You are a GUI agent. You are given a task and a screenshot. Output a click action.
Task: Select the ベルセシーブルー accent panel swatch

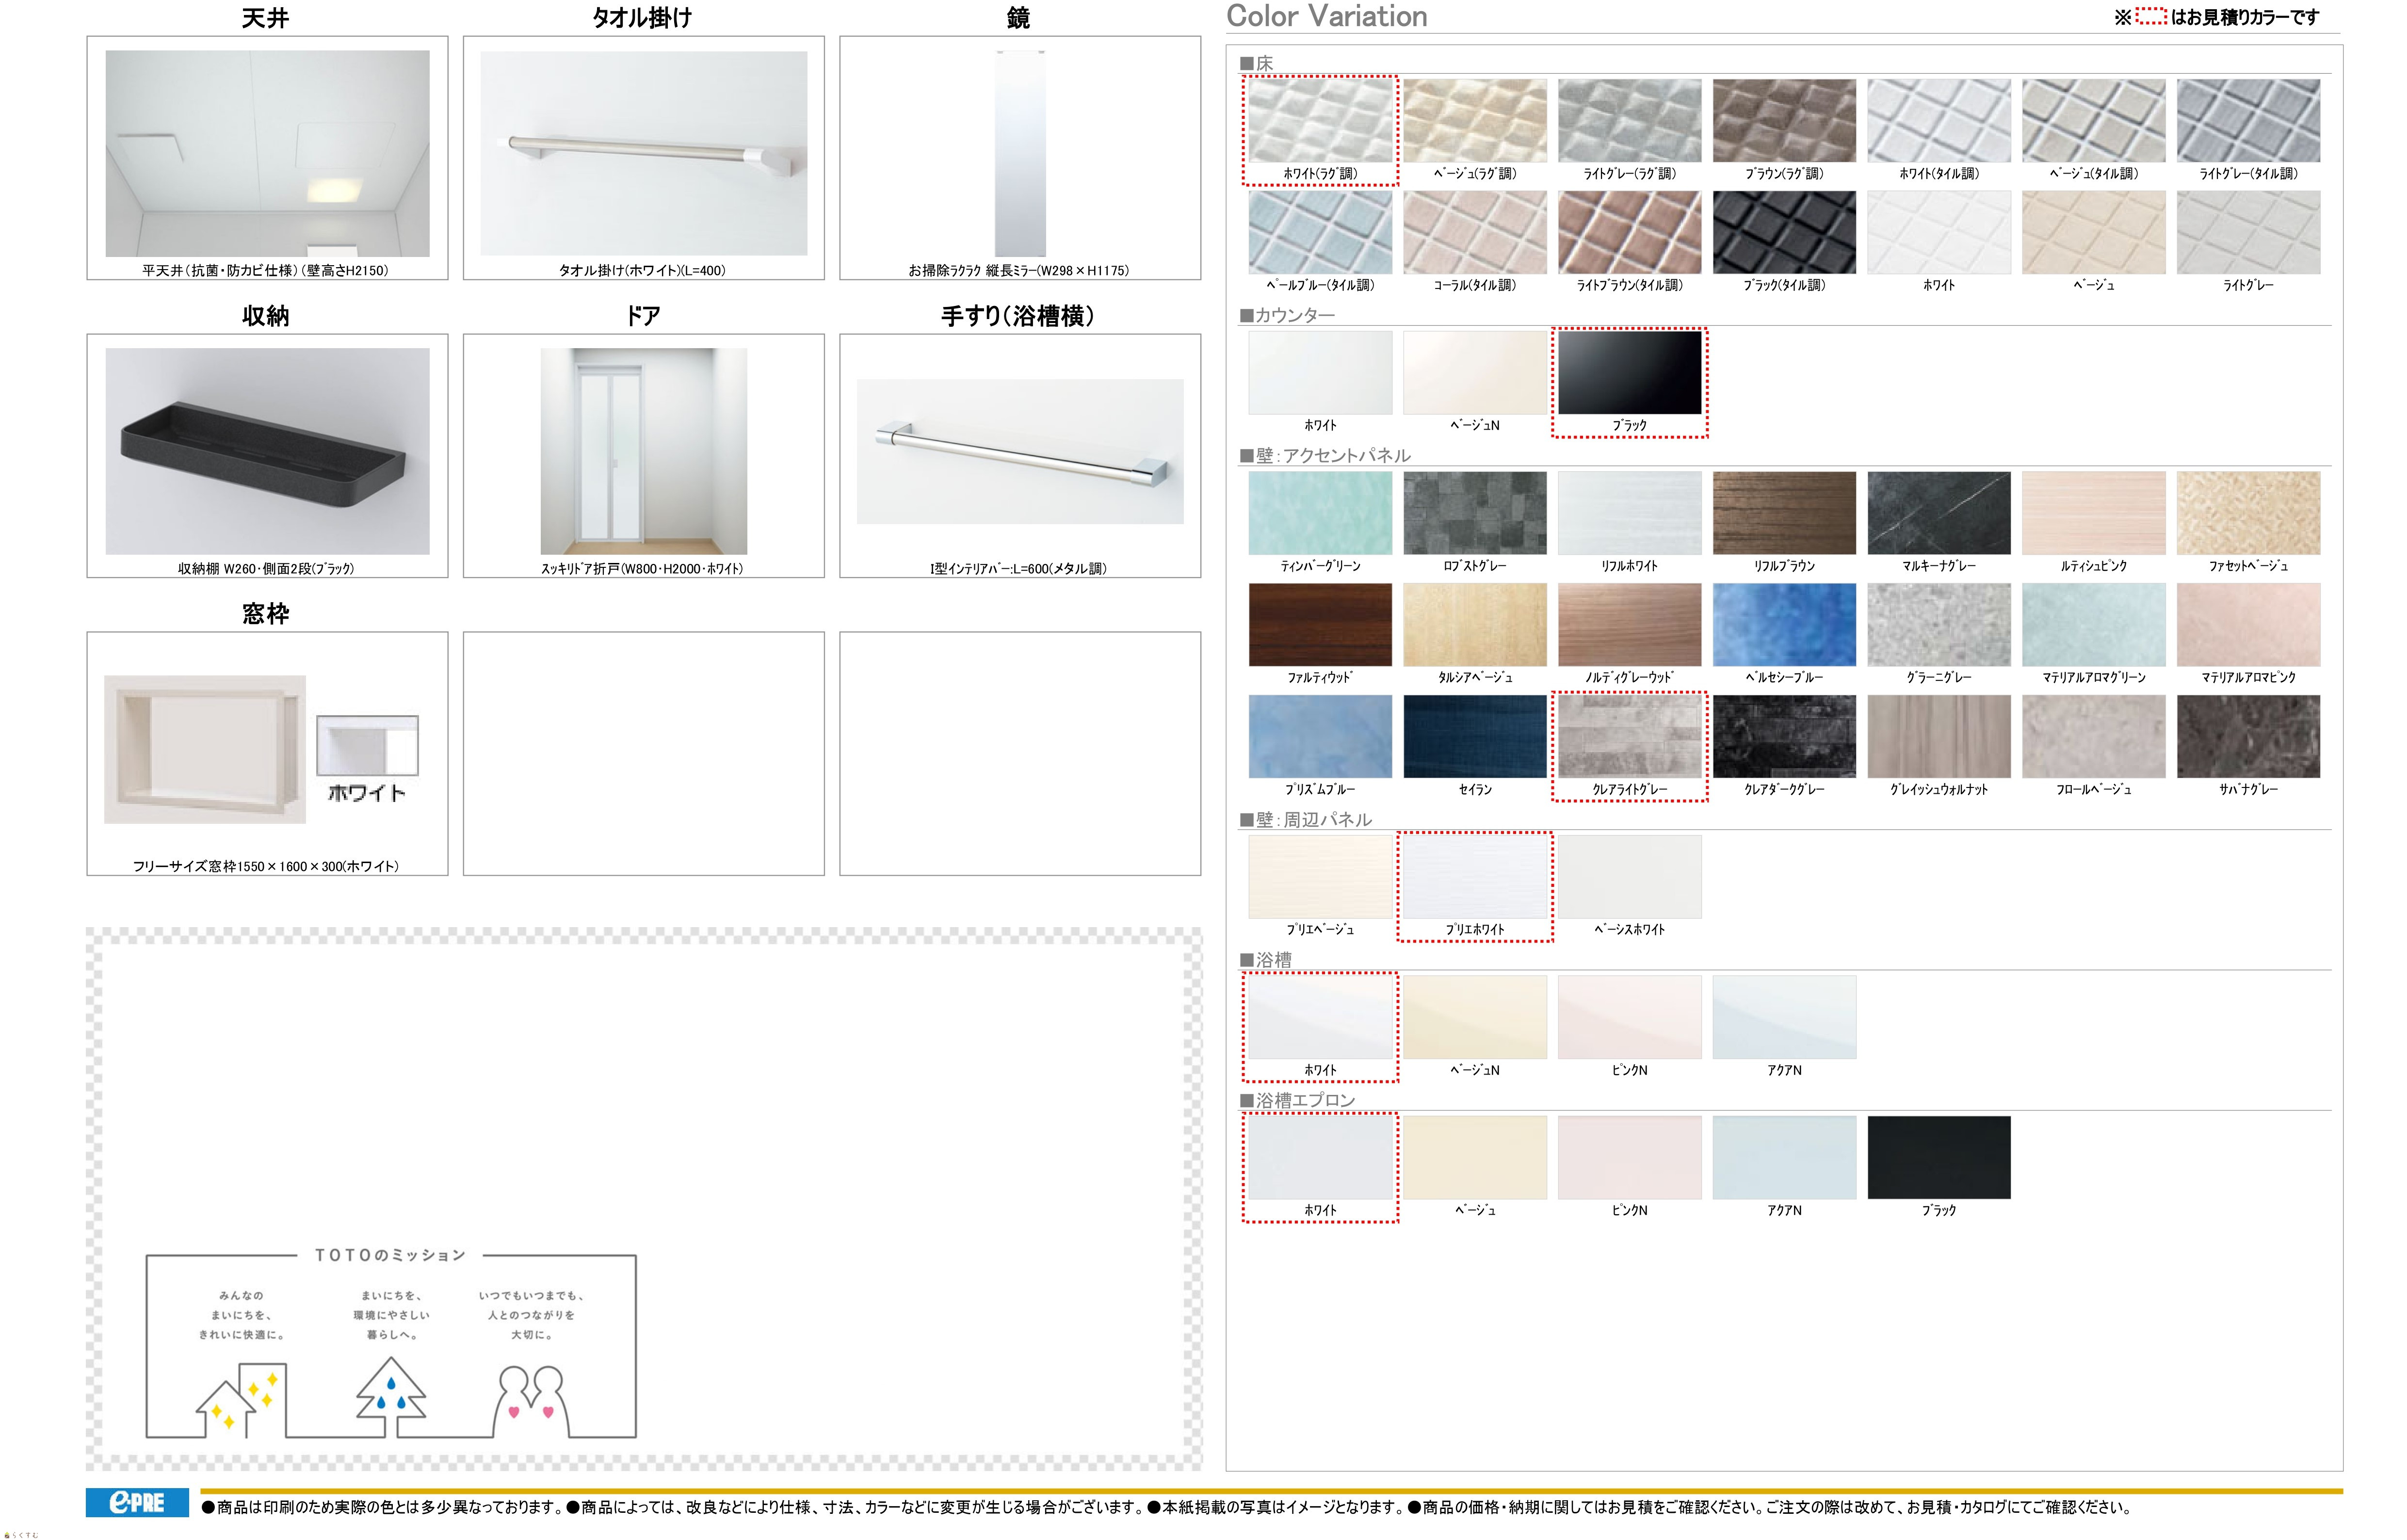[x=1783, y=625]
